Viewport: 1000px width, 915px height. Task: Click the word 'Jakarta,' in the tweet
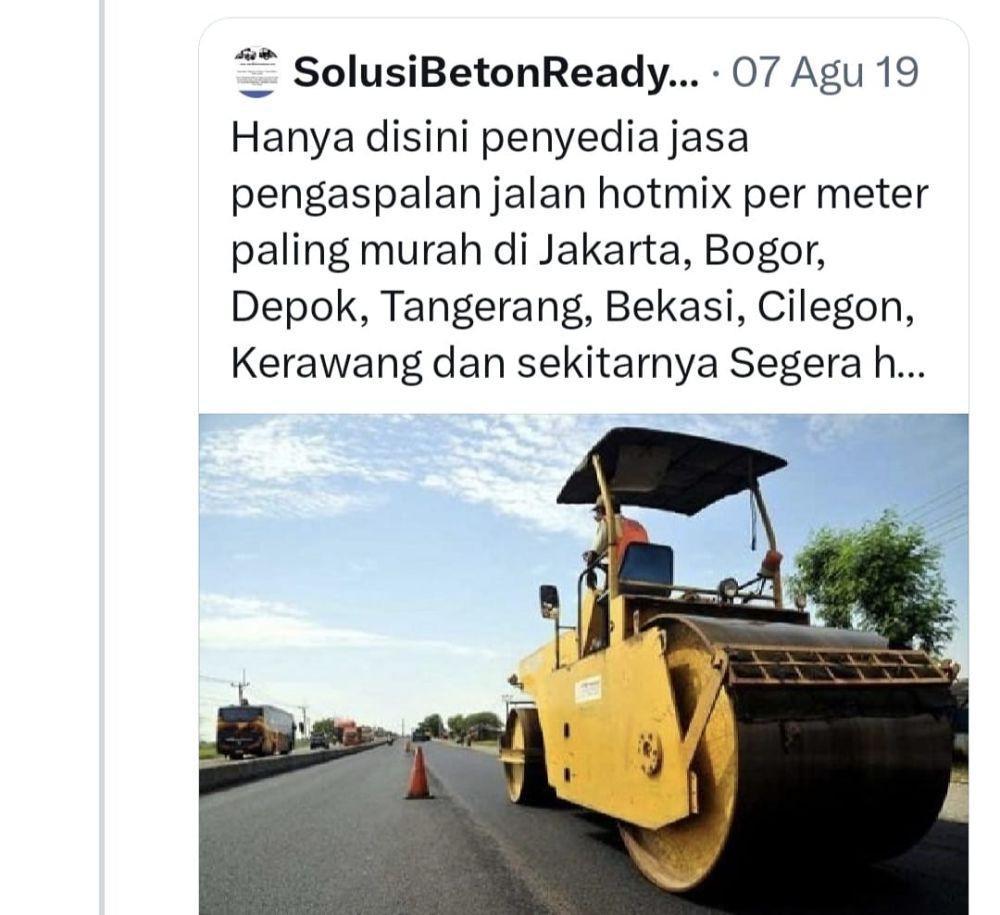[617, 251]
